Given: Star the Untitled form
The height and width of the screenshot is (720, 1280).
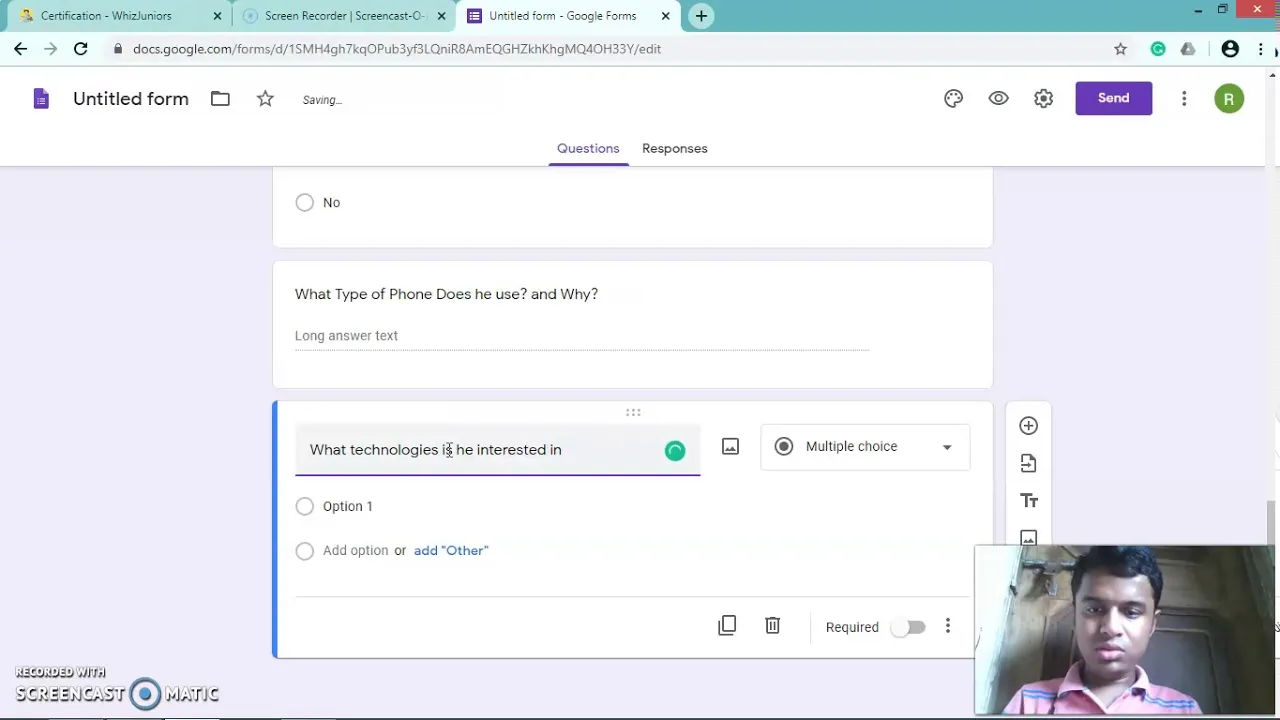Looking at the screenshot, I should [265, 98].
